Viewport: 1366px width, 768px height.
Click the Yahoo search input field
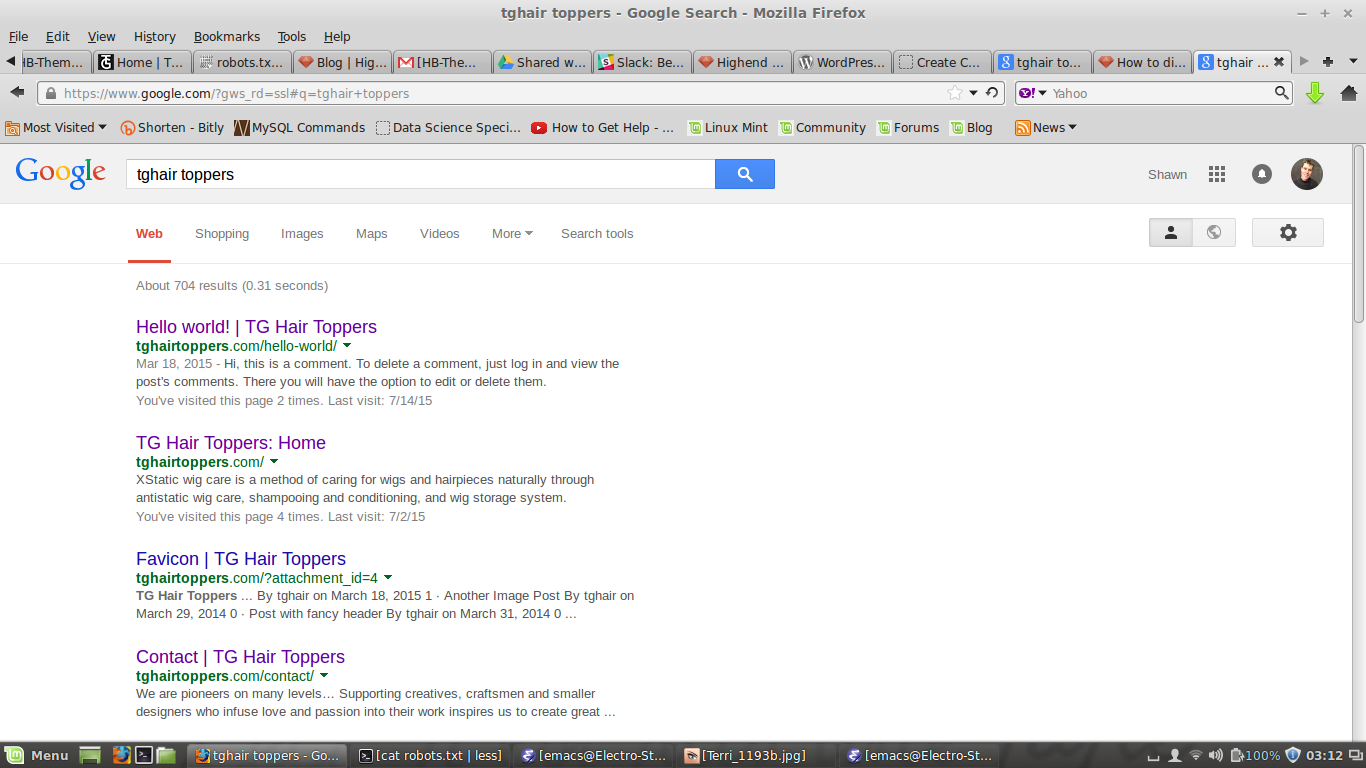1160,93
